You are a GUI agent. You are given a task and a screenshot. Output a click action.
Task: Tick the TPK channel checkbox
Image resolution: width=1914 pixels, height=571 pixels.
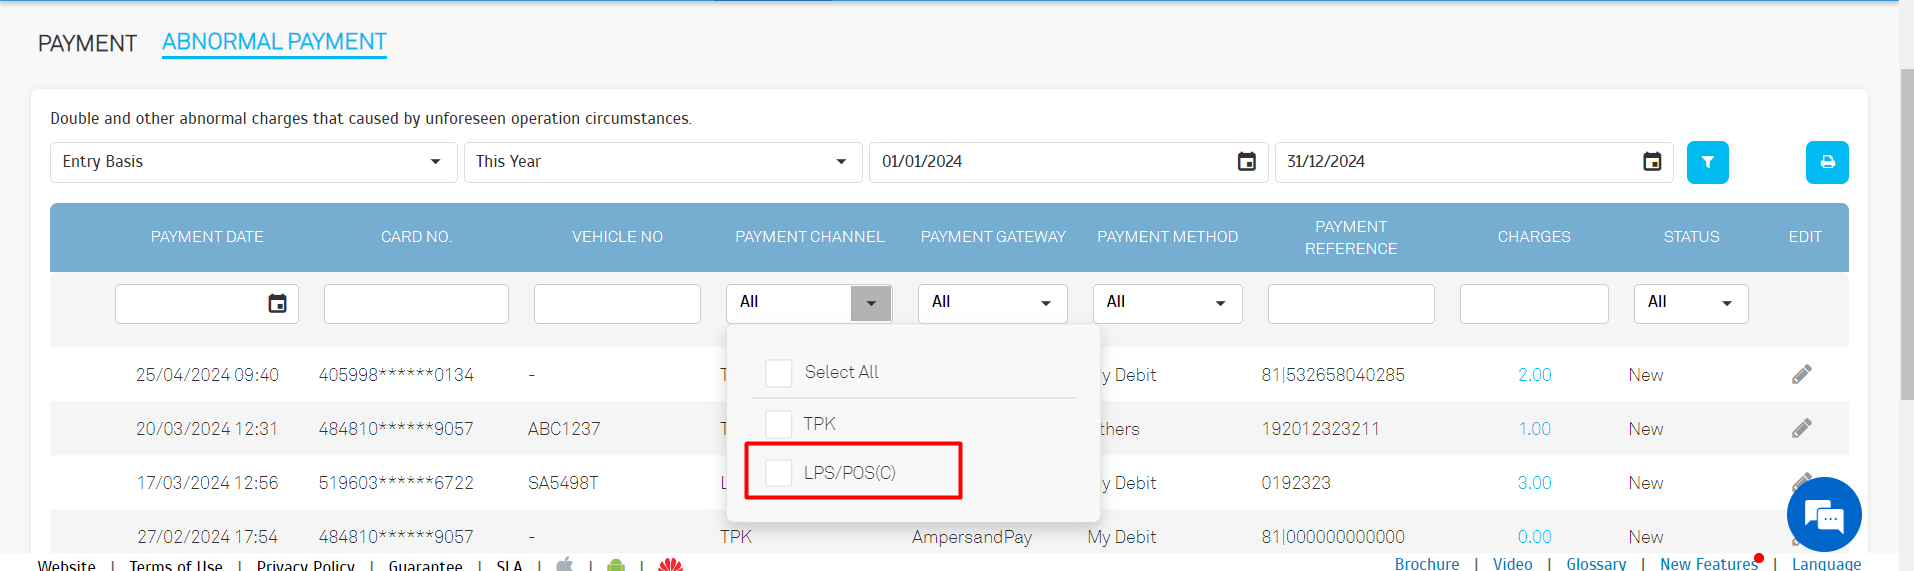[x=778, y=424]
